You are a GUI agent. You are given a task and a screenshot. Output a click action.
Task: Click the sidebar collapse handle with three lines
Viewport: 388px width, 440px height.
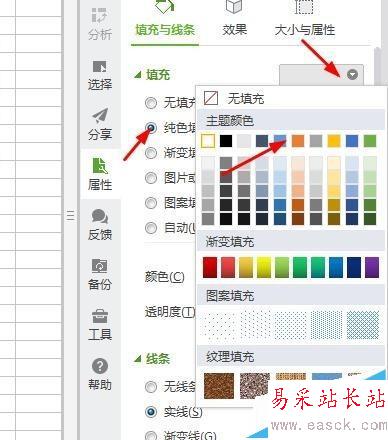[70, 216]
